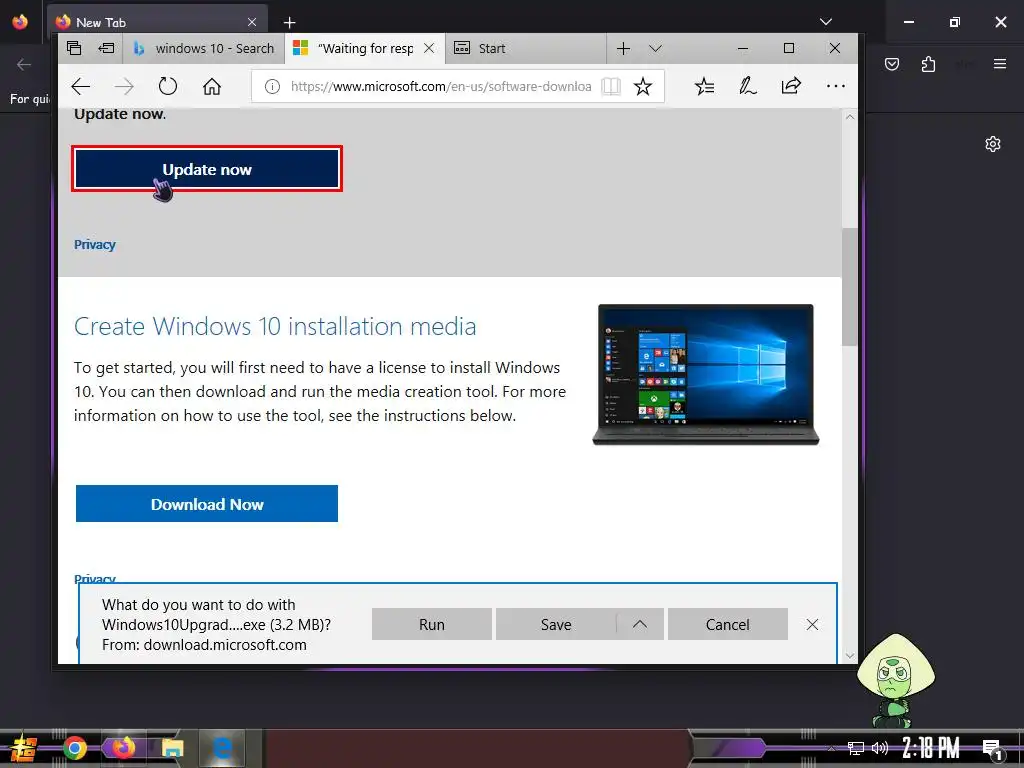Open Privacy link under Update now
The width and height of the screenshot is (1024, 768).
tap(95, 244)
